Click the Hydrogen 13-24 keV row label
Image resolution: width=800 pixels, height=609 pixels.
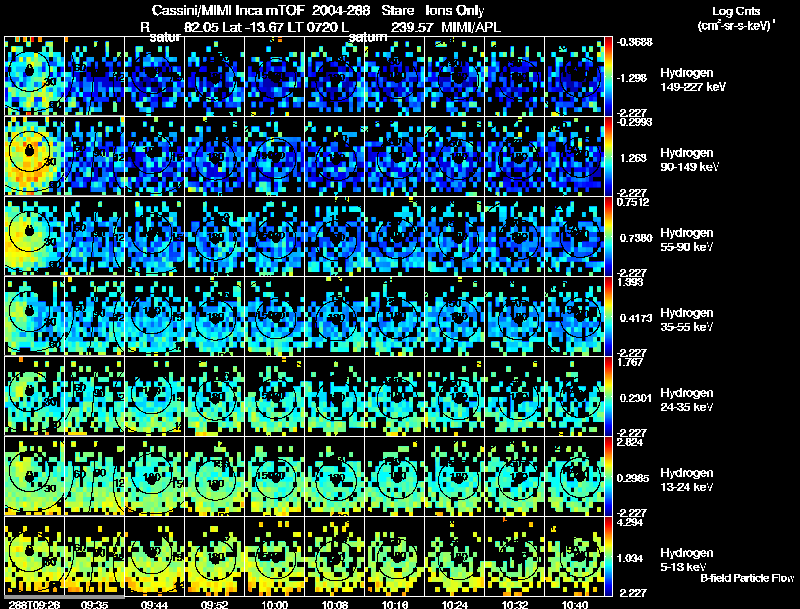tap(687, 480)
